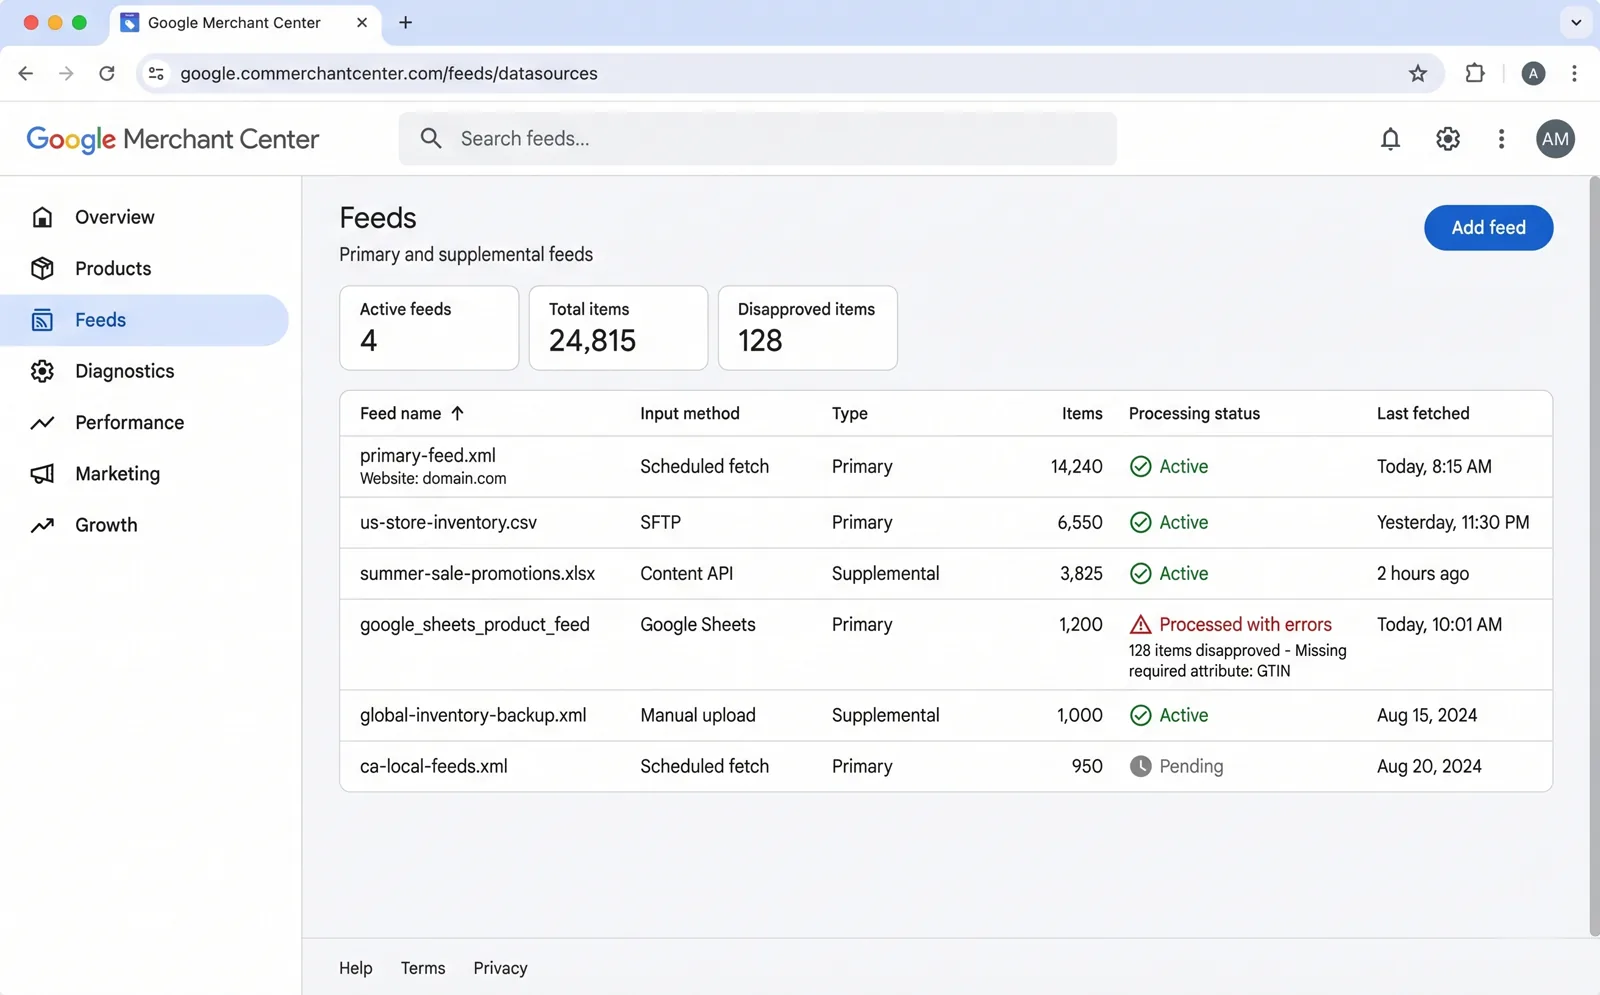Screen dimensions: 1600x995
Task: Click the search magnifier icon
Action: [x=431, y=138]
